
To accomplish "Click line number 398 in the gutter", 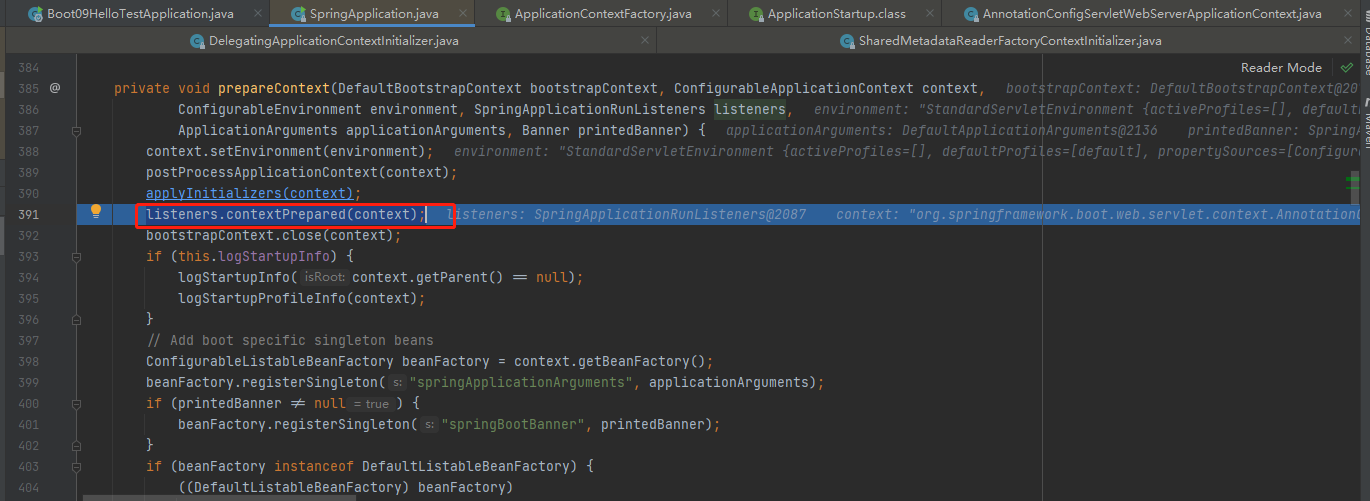I will 28,361.
